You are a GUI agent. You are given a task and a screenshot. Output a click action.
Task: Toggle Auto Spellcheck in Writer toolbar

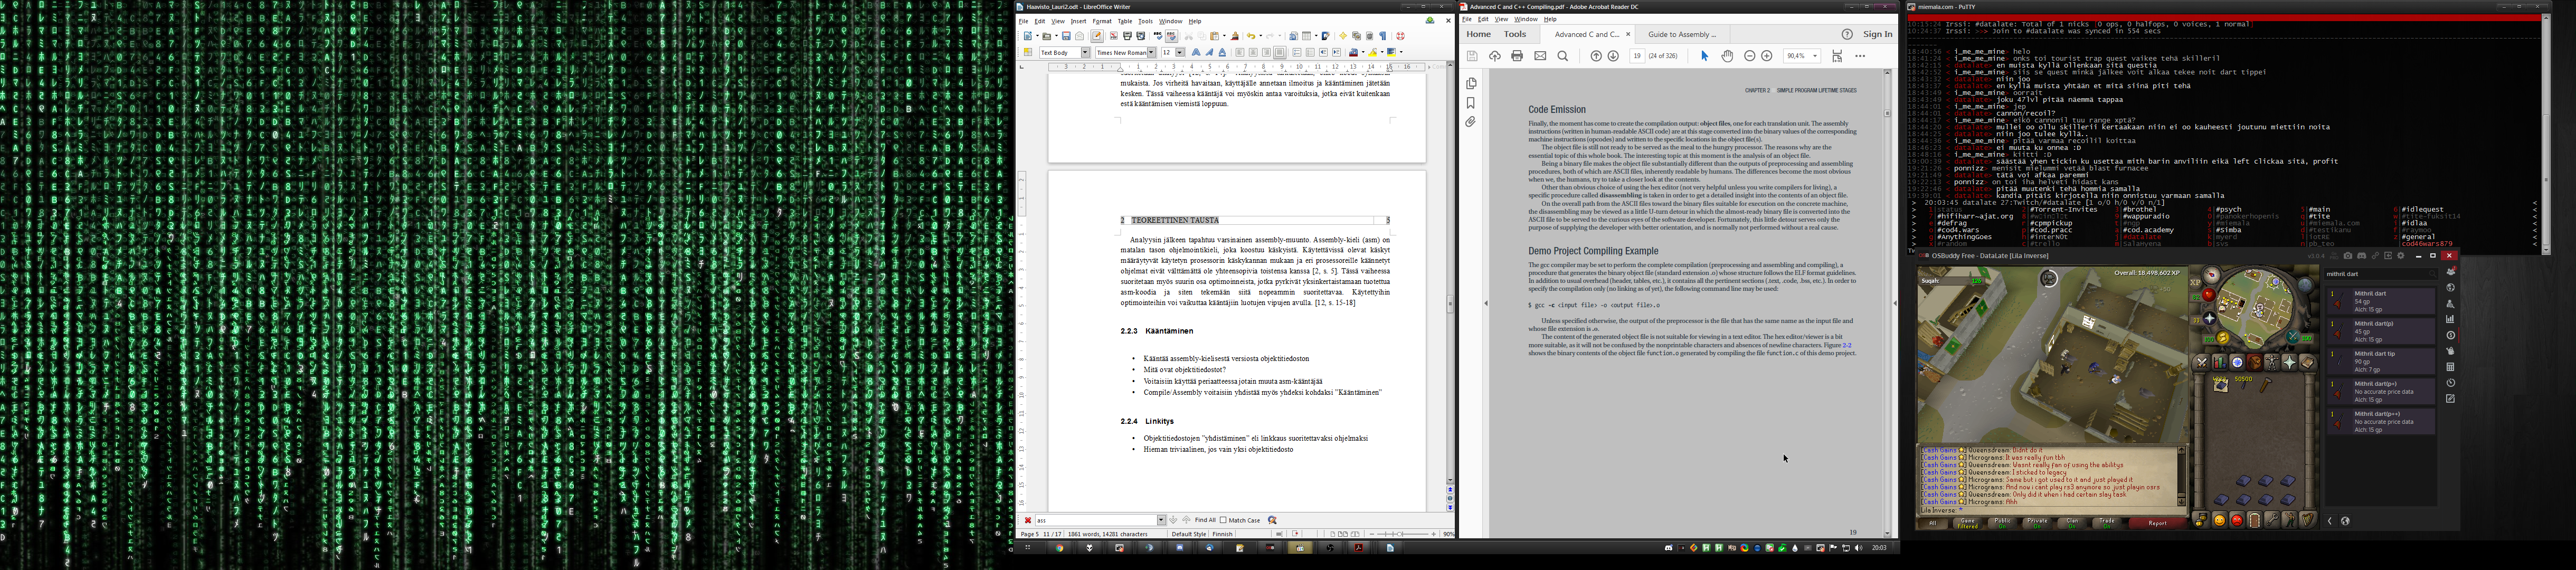pyautogui.click(x=1171, y=36)
